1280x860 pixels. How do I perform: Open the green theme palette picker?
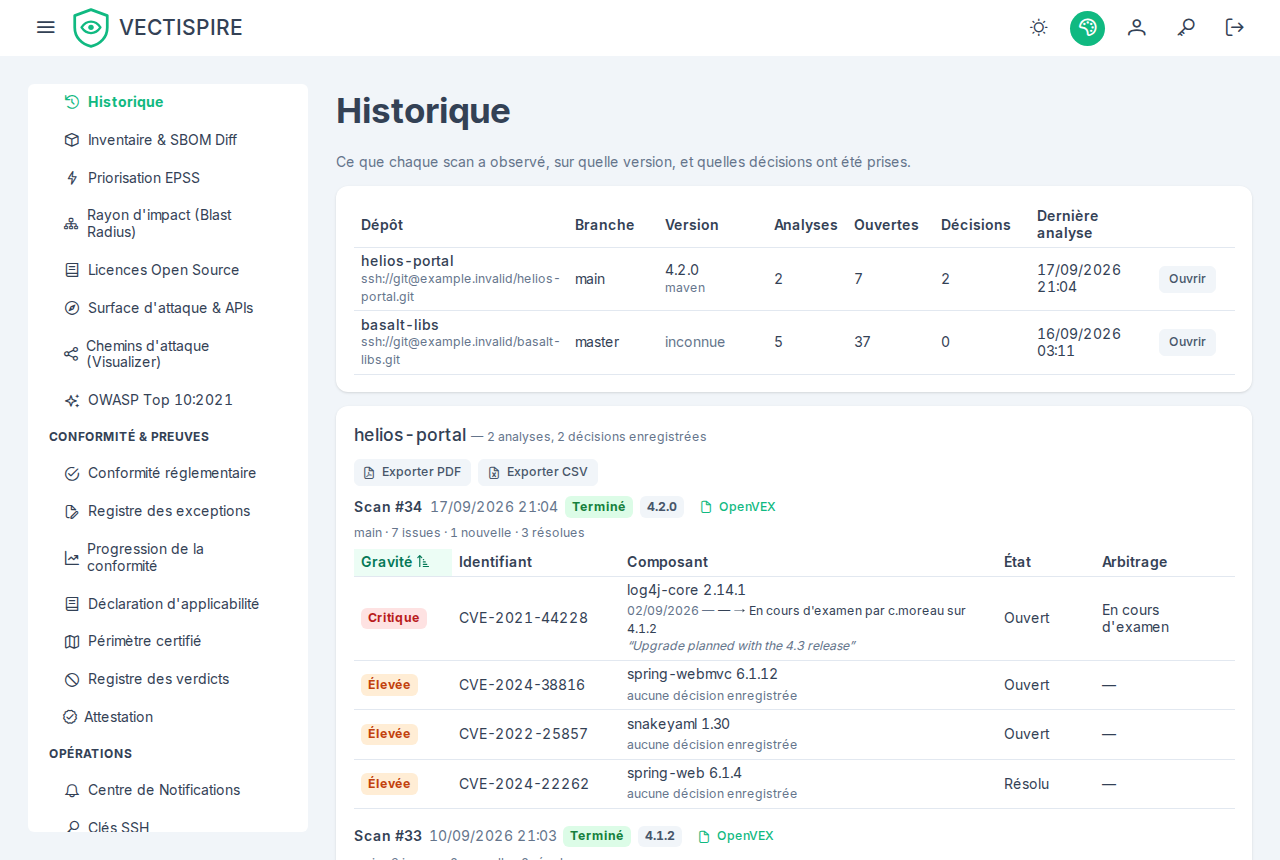point(1087,28)
